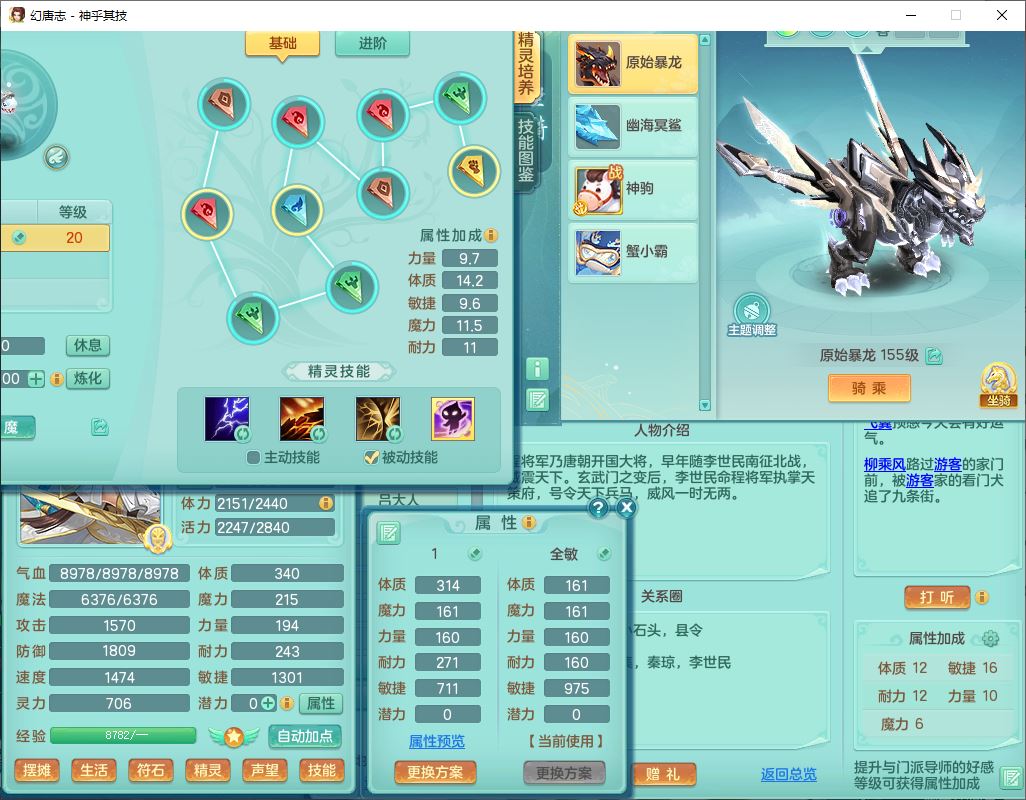
Task: Click the info coin beside 打听 button
Action: (982, 597)
